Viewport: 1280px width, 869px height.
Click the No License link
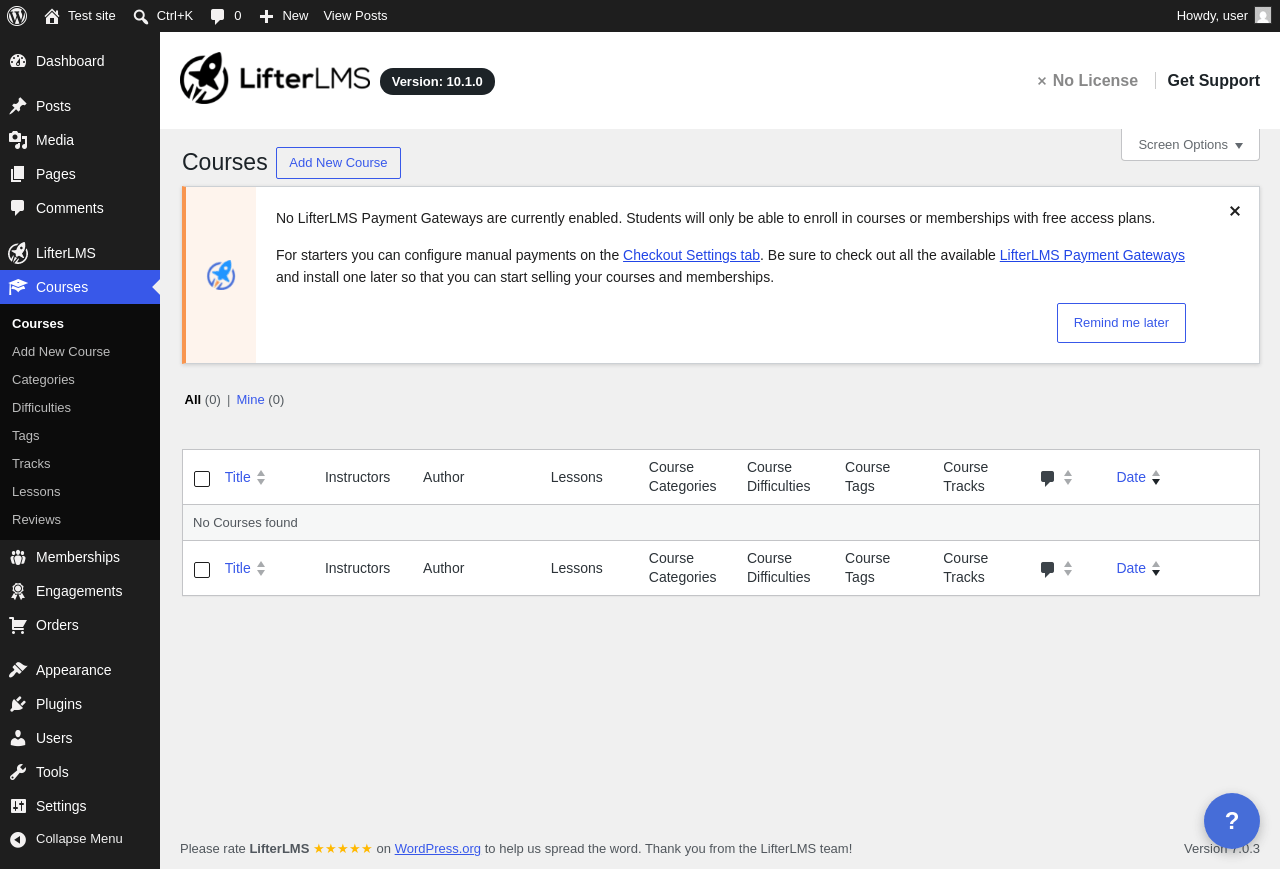(x=1087, y=81)
